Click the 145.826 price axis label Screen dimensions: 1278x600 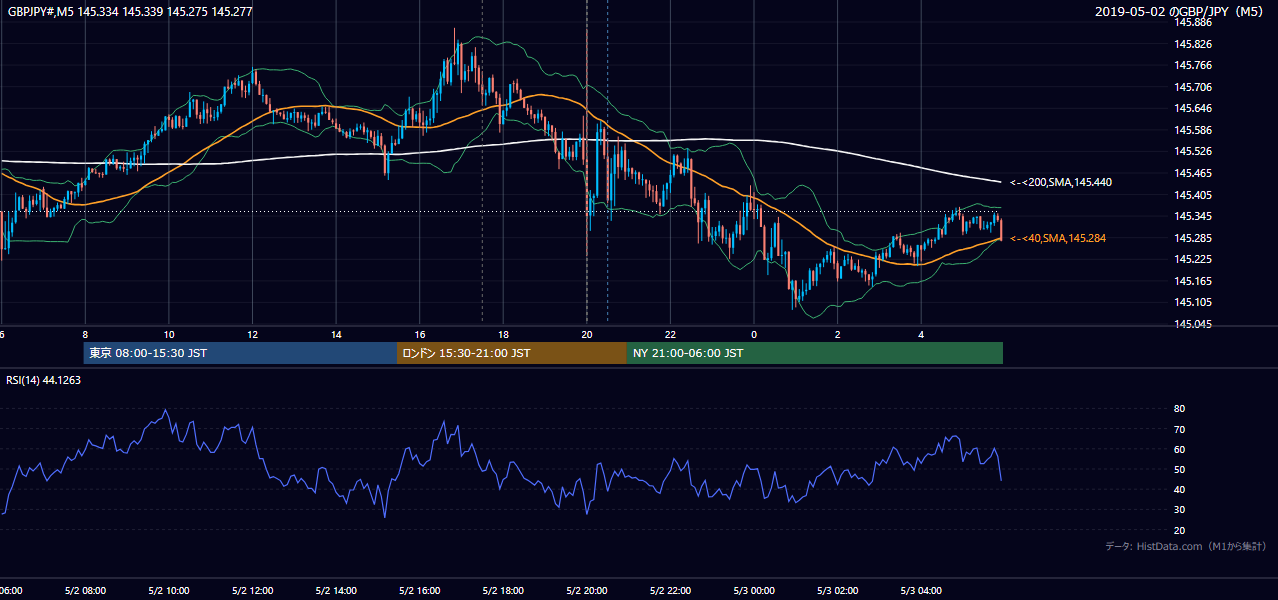1192,44
